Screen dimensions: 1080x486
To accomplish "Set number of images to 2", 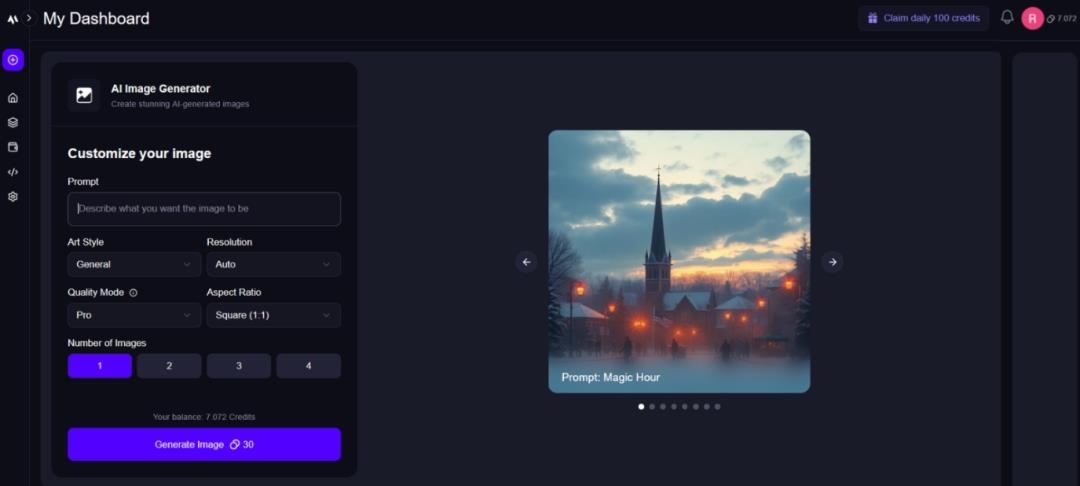I will tap(169, 366).
